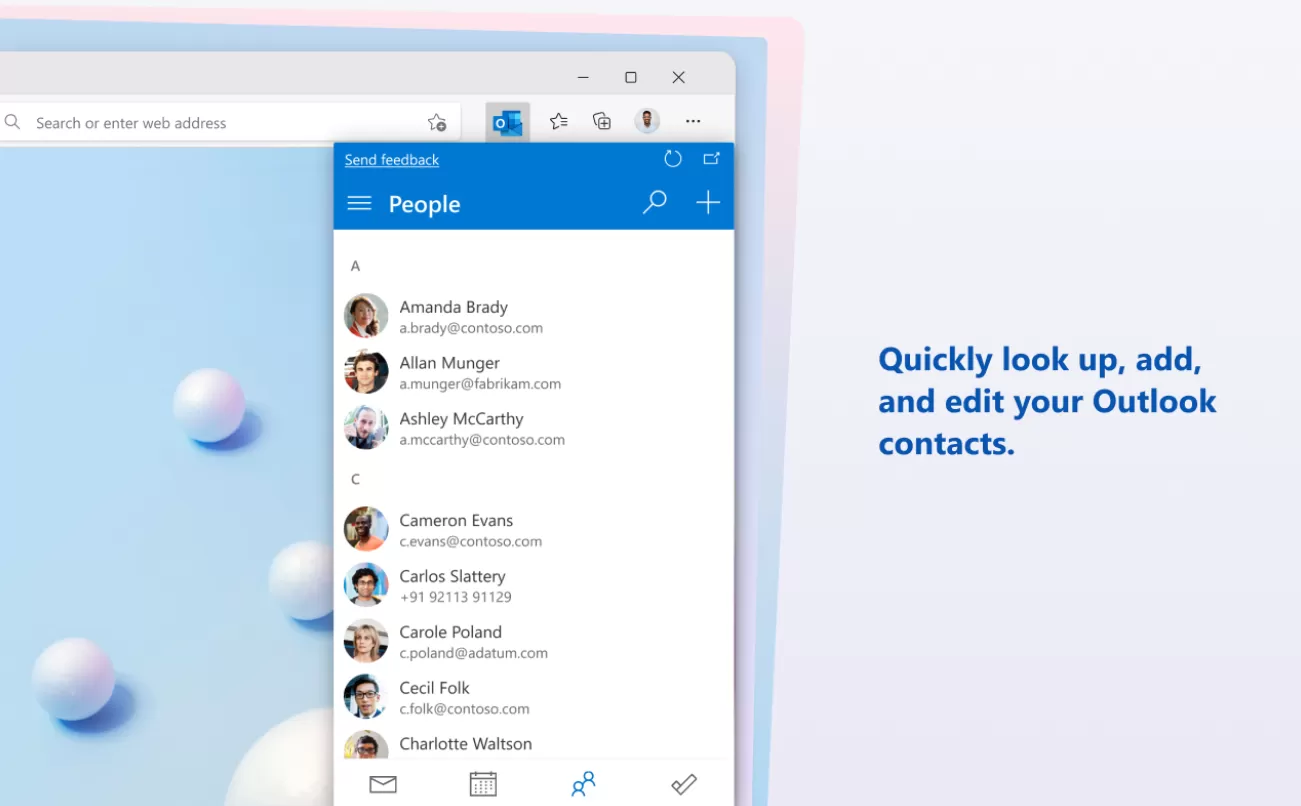The height and width of the screenshot is (806, 1301).
Task: Click the Send feedback link
Action: point(392,160)
